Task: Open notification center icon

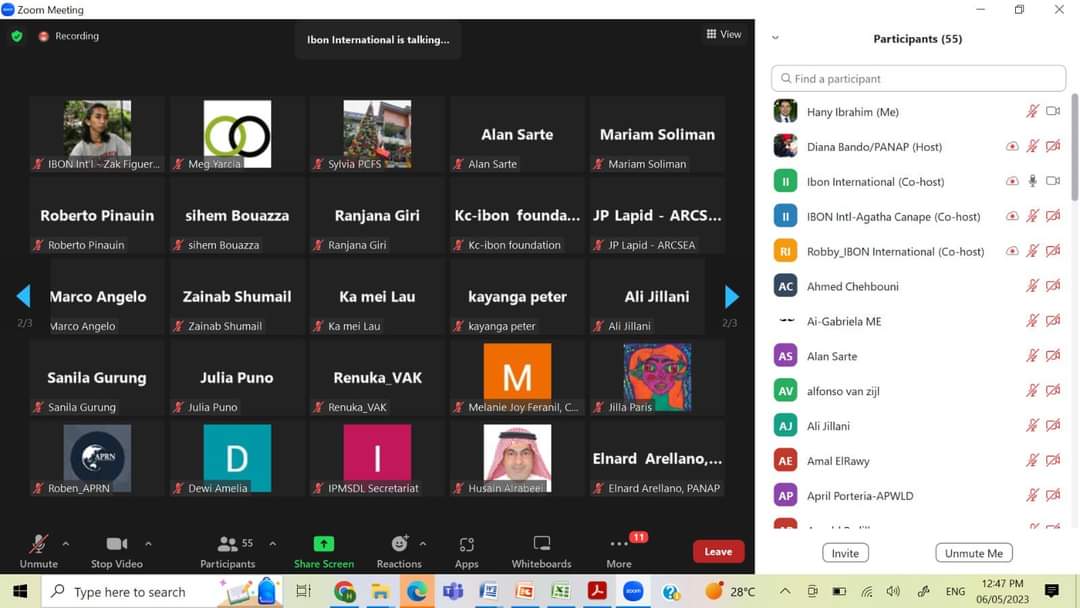Action: pyautogui.click(x=1052, y=591)
